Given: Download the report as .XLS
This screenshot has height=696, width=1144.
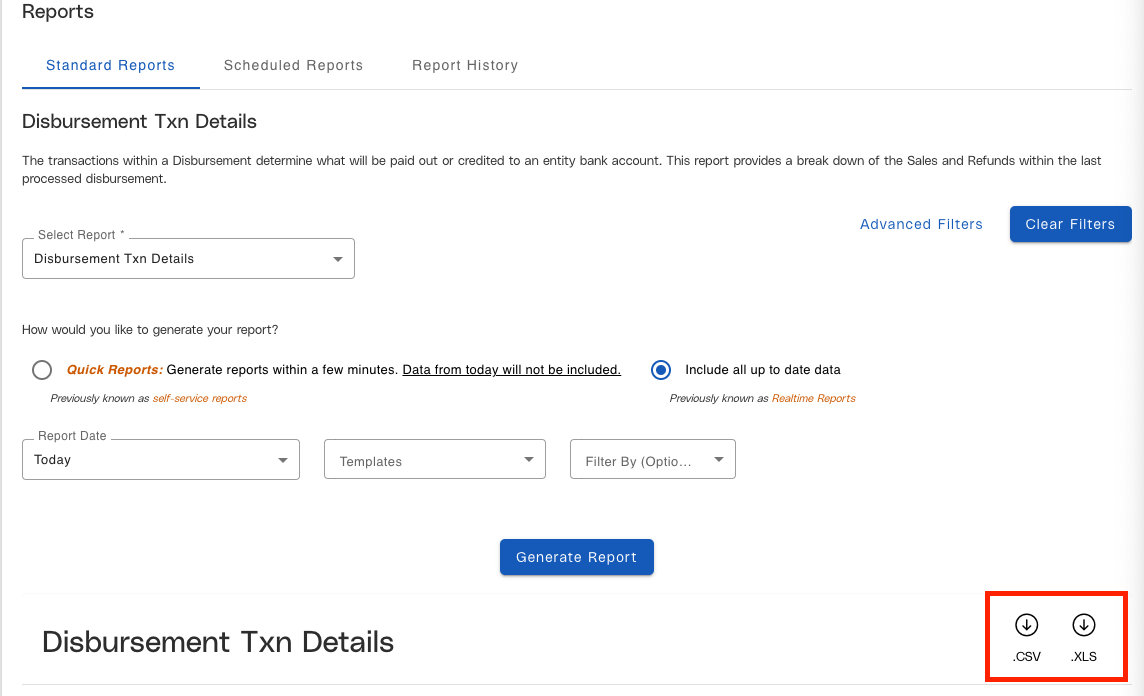Looking at the screenshot, I should pos(1084,626).
